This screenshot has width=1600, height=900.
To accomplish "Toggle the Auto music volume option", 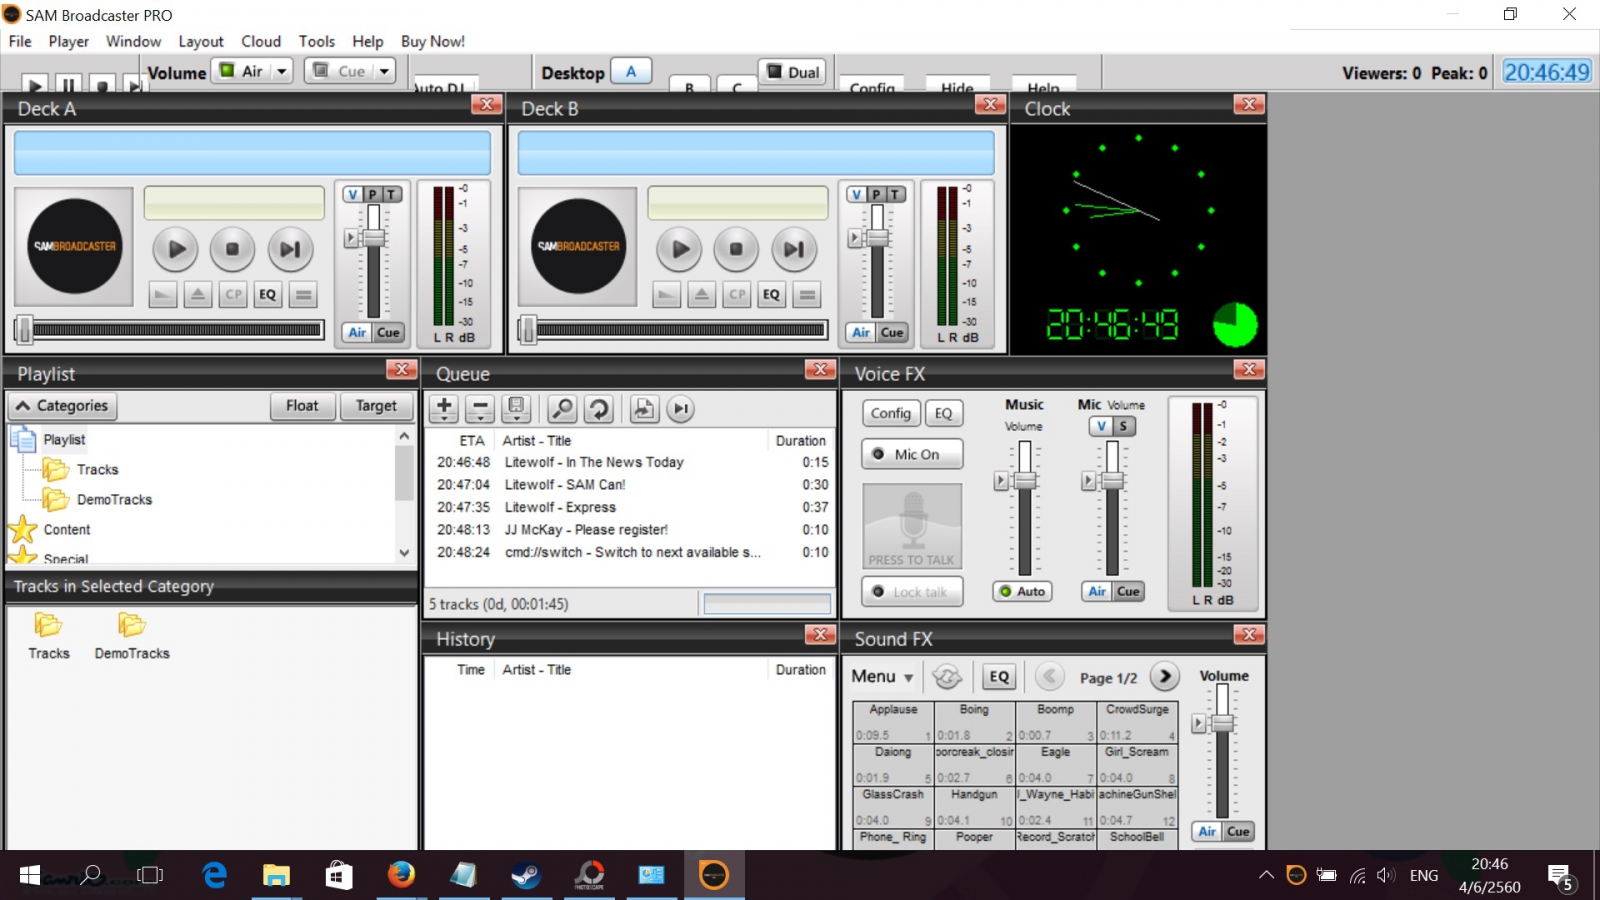I will [1022, 592].
